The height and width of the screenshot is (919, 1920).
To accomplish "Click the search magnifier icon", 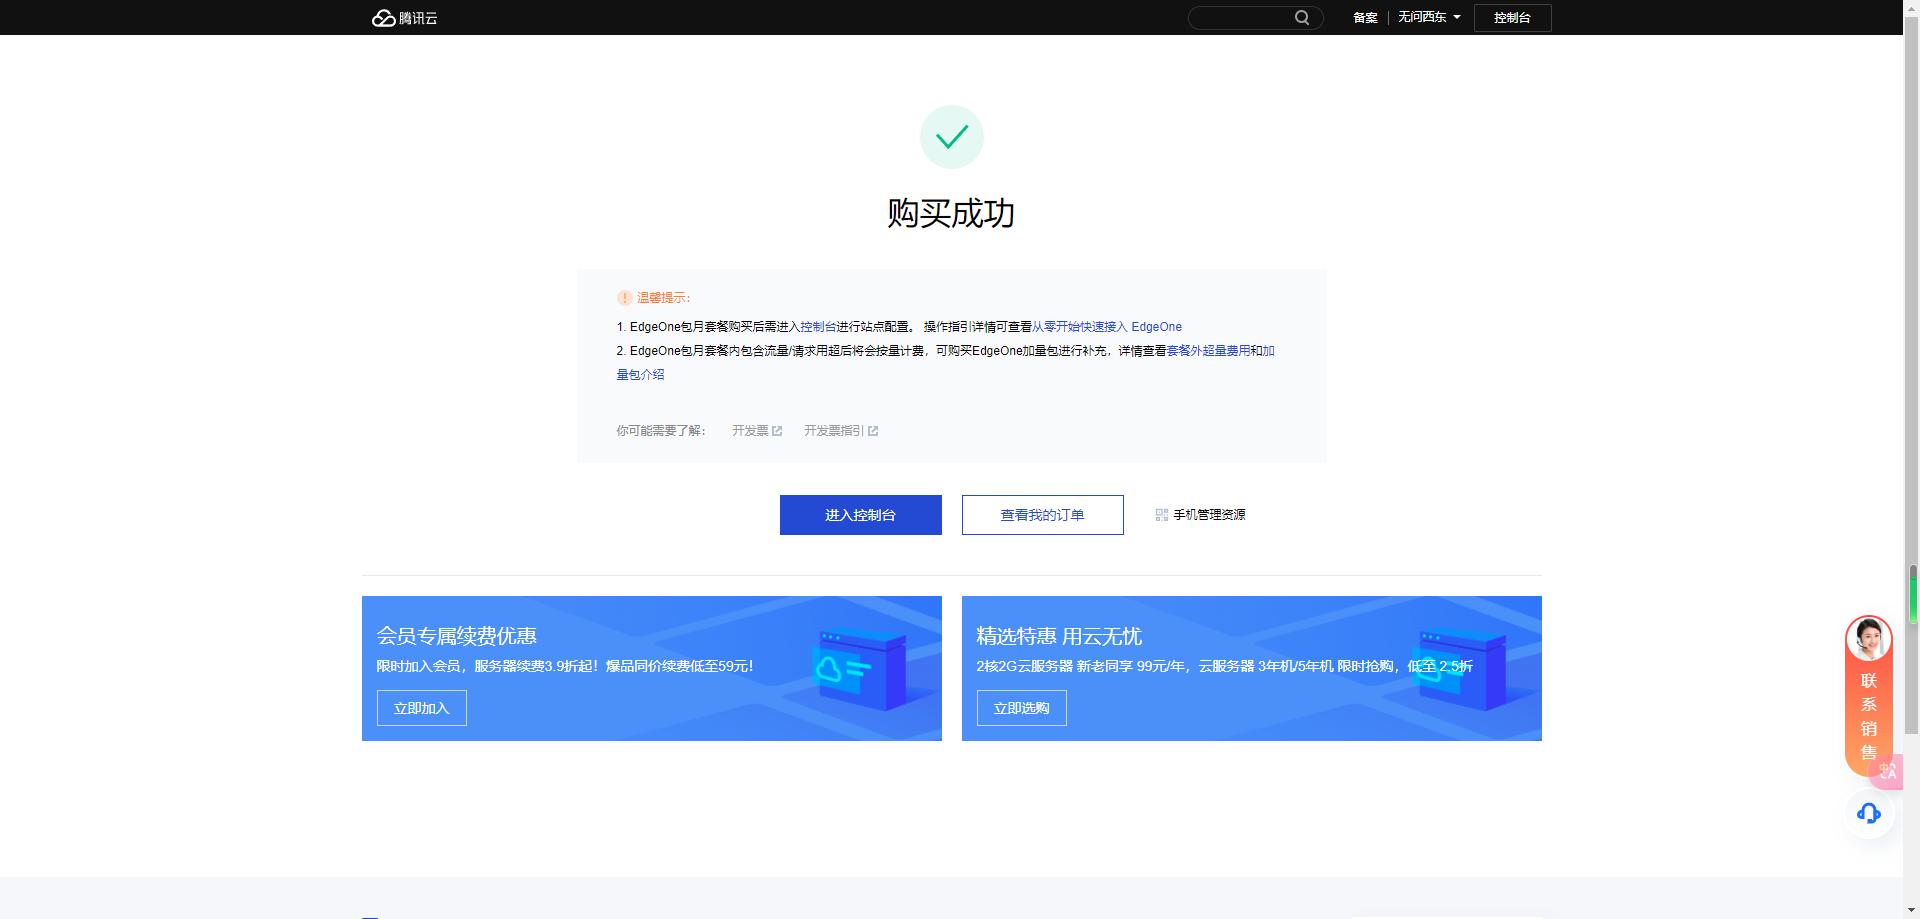I will [x=1302, y=17].
